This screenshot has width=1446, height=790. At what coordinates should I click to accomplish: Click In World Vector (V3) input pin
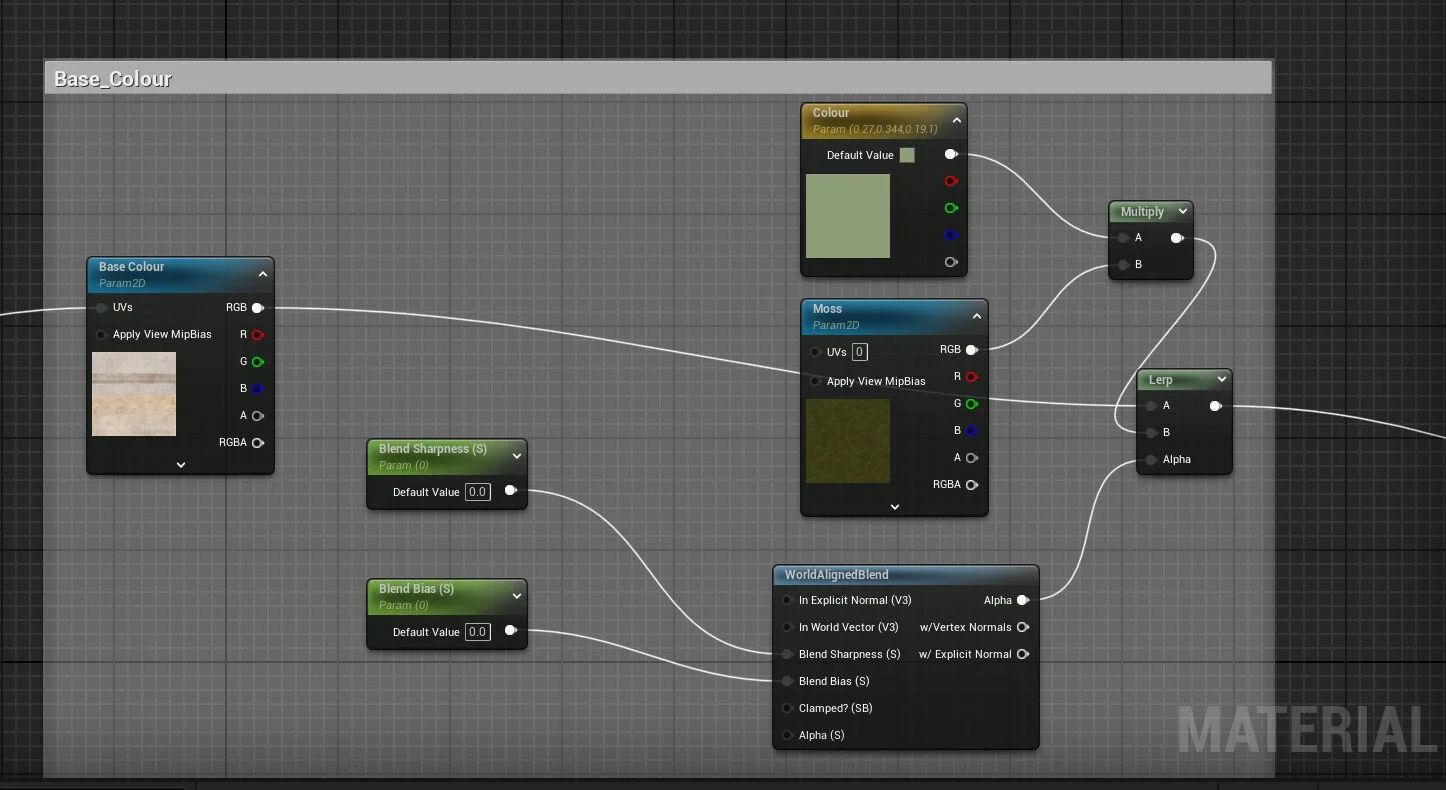pyautogui.click(x=787, y=628)
